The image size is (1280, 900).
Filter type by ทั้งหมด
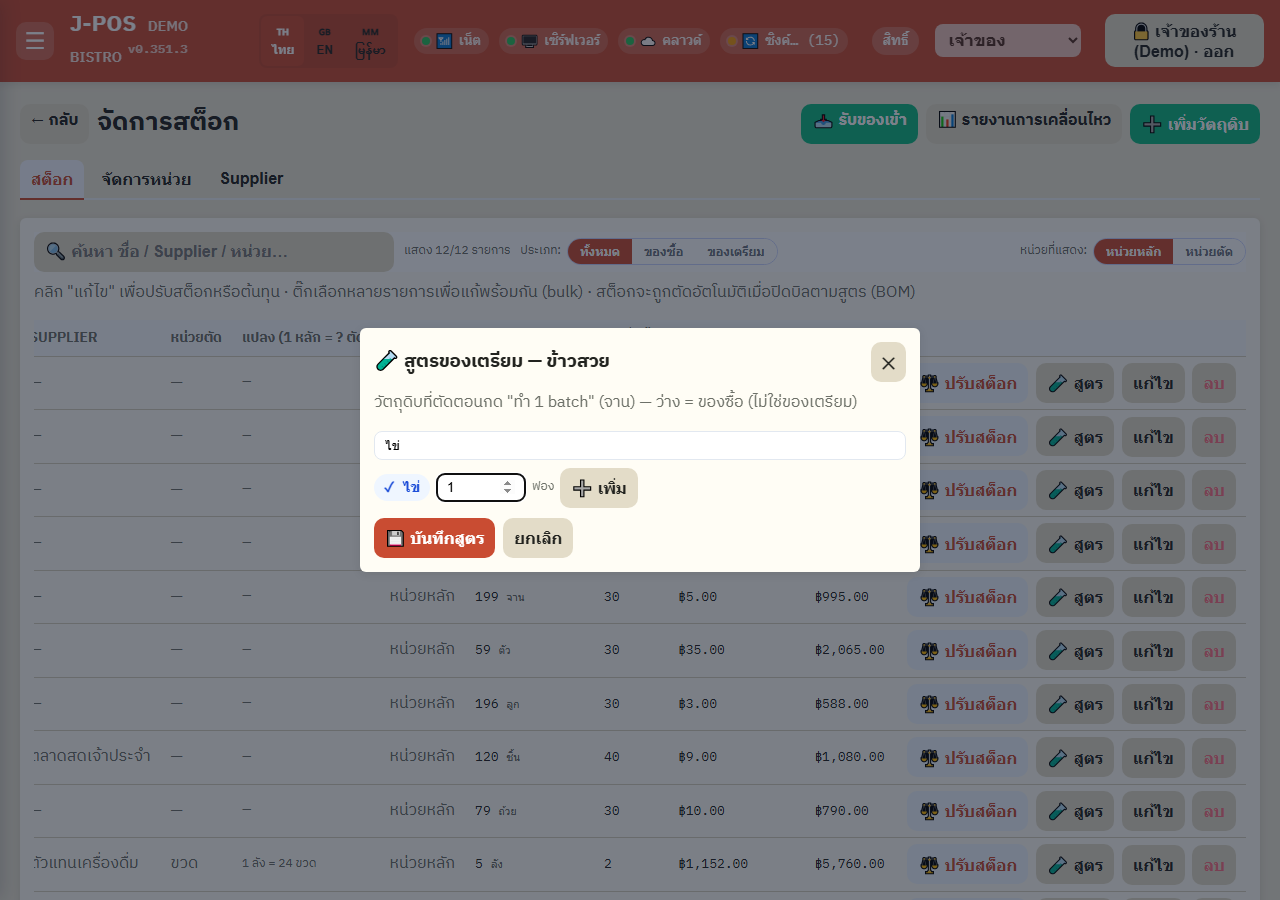600,251
